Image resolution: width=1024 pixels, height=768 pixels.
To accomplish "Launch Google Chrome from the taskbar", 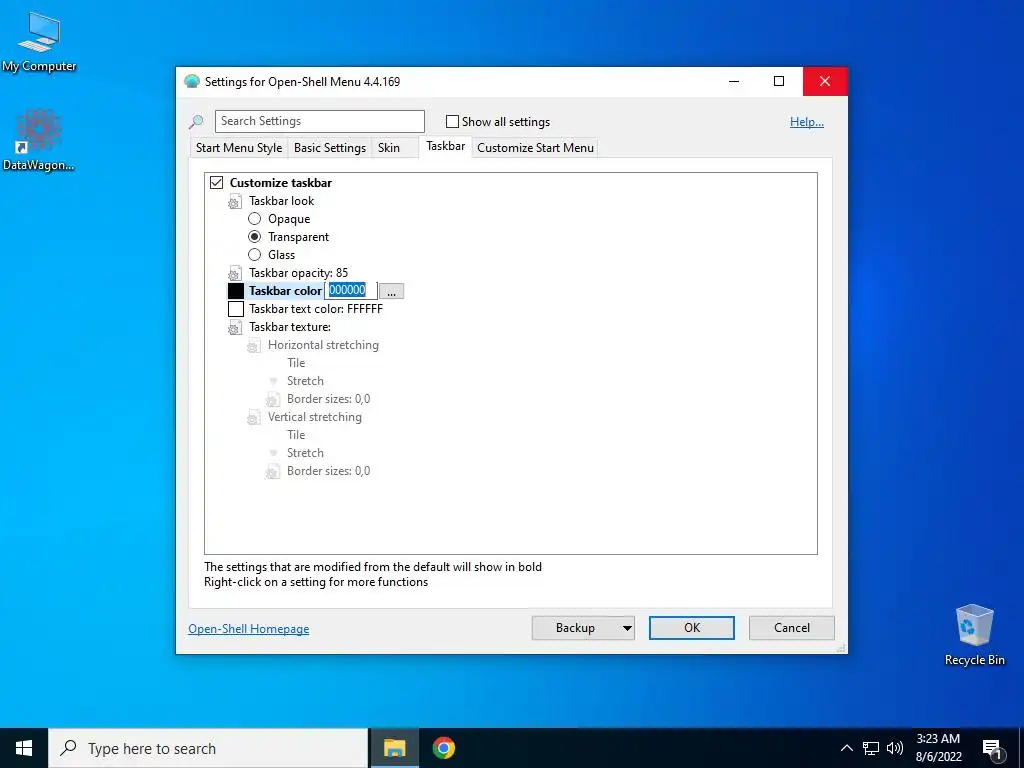I will 443,748.
